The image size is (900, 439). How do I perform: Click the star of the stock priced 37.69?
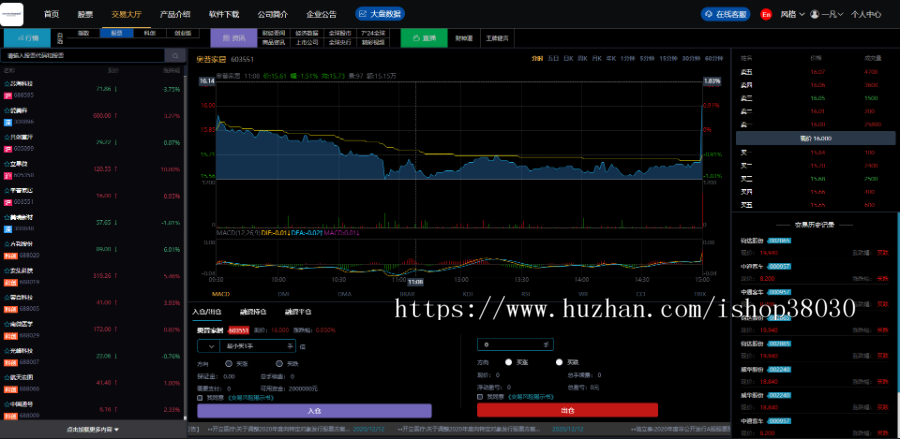pos(7,217)
